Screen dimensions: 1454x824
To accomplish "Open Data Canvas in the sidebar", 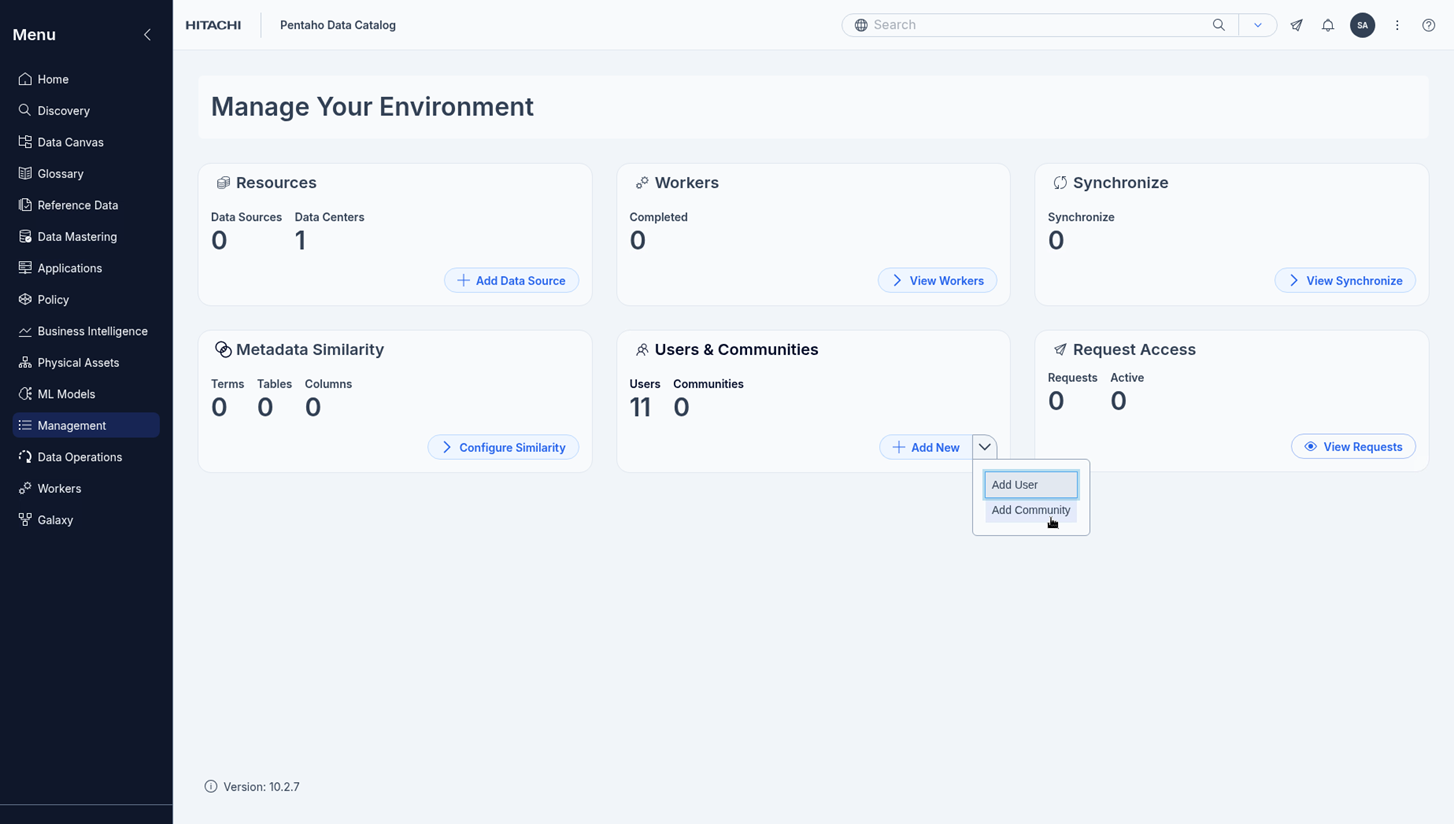I will 70,142.
